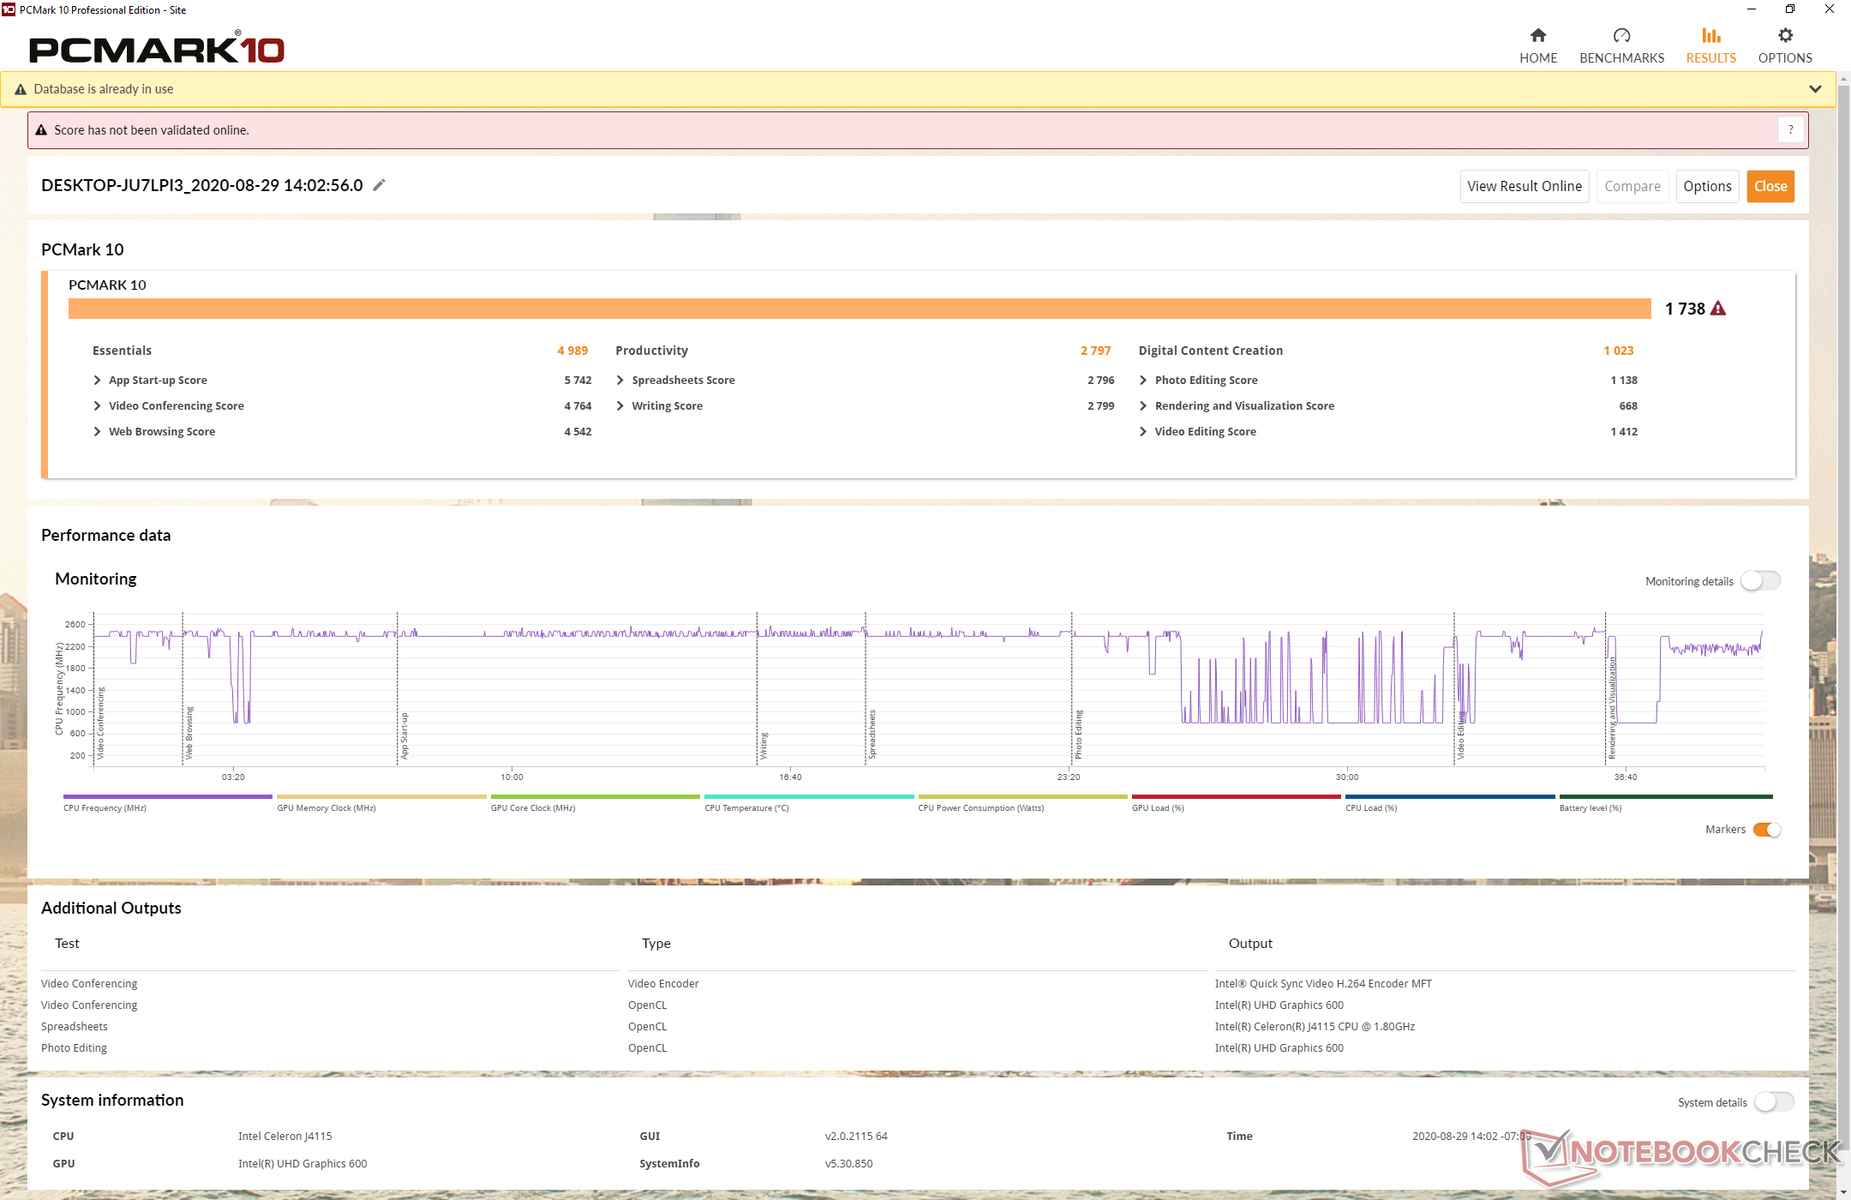Open result Options button
This screenshot has width=1851, height=1200.
[x=1707, y=186]
